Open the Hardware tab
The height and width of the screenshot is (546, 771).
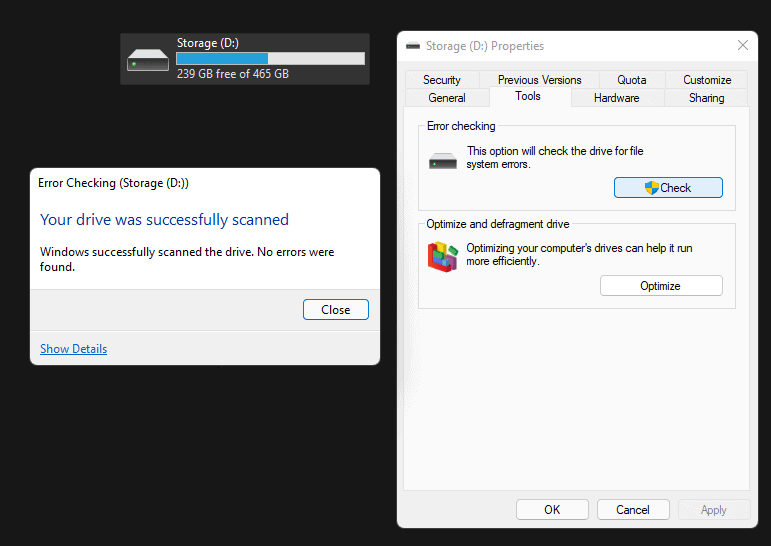tap(617, 98)
